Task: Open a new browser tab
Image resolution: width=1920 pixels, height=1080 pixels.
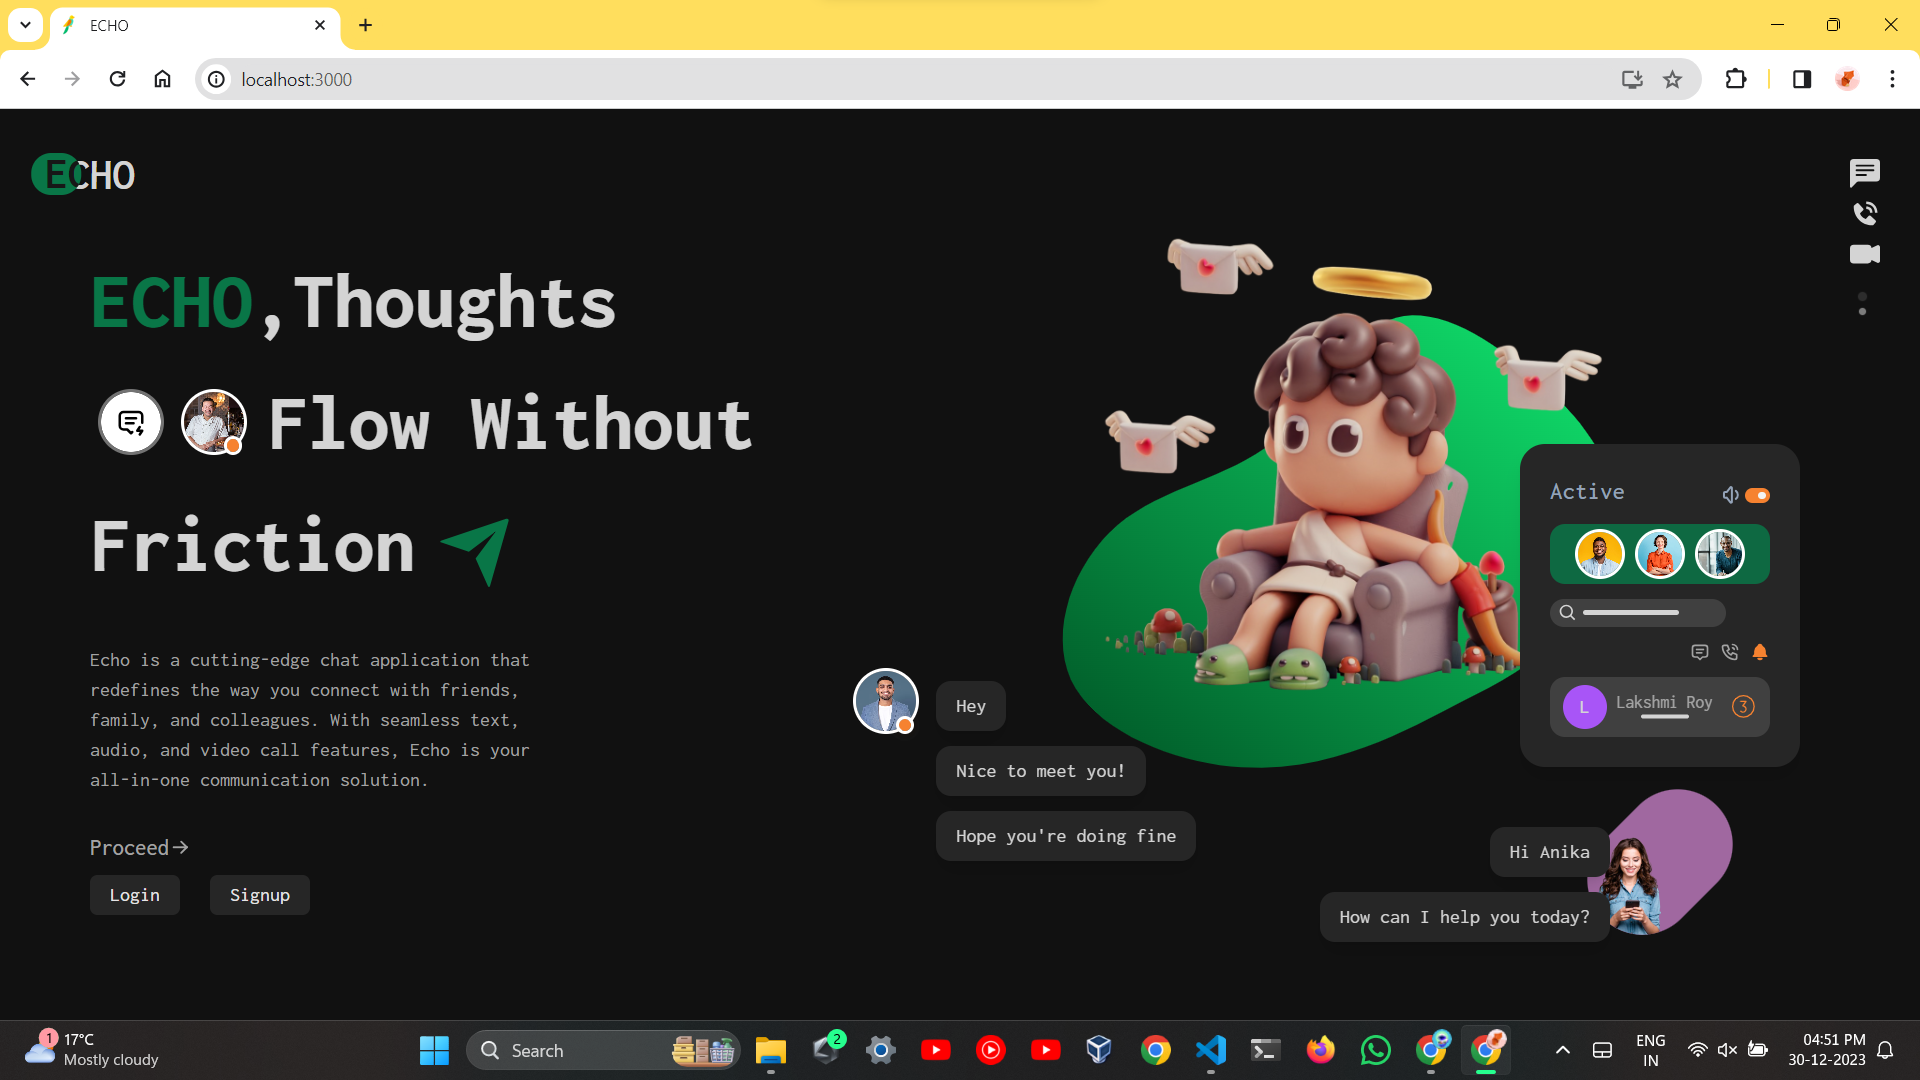Action: [x=365, y=25]
